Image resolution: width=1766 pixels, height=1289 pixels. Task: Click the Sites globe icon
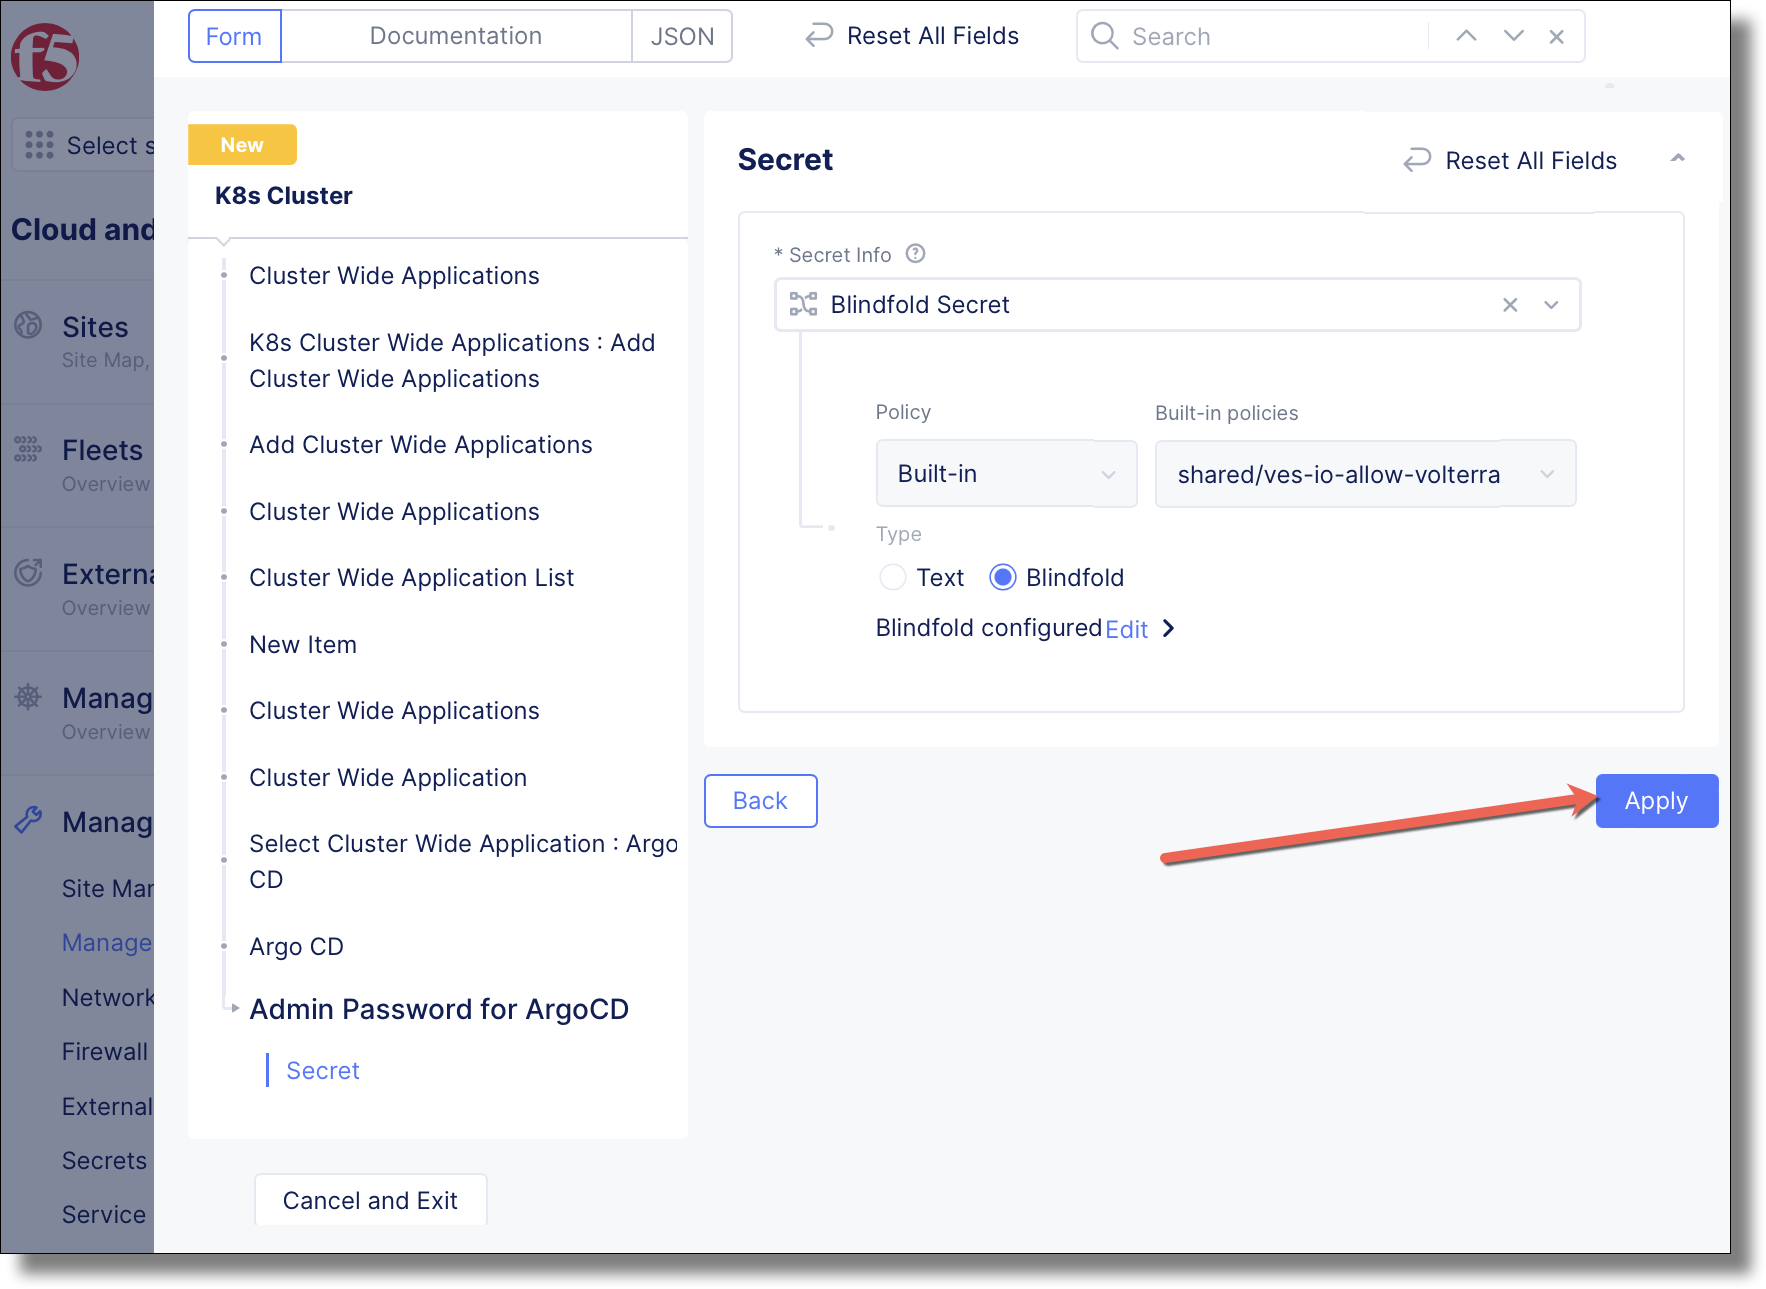pos(28,325)
